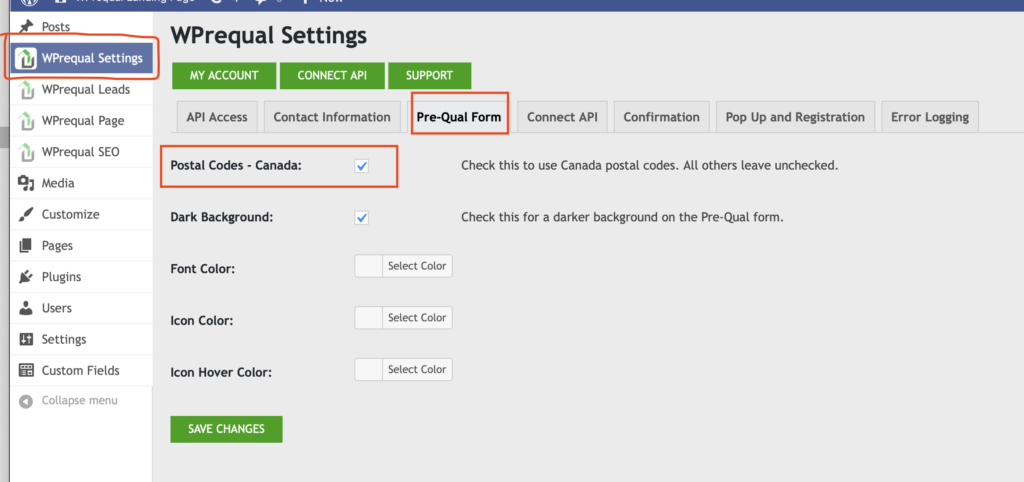Open the Pop Up and Registration tab
The height and width of the screenshot is (482, 1024).
coord(795,118)
